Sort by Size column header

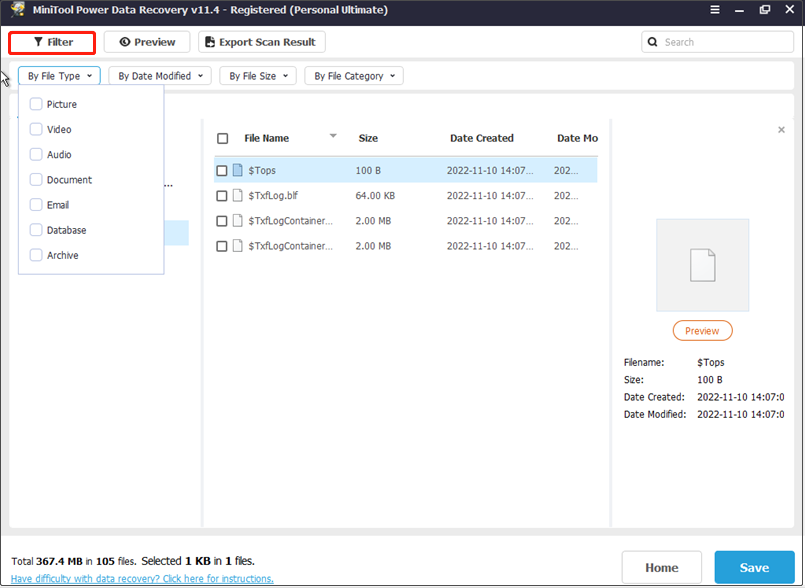368,138
